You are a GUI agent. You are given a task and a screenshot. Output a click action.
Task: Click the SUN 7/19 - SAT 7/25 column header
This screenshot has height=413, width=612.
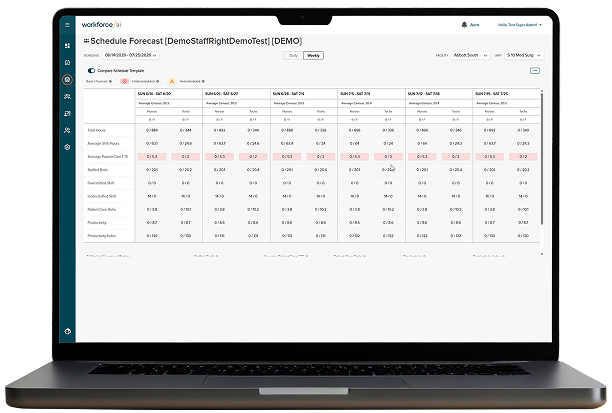pyautogui.click(x=492, y=94)
